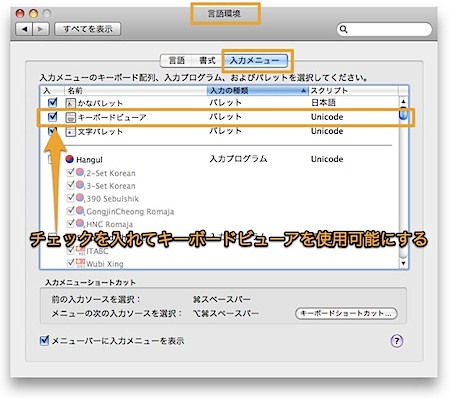
Task: Click the Hangul flag icon
Action: [x=69, y=159]
